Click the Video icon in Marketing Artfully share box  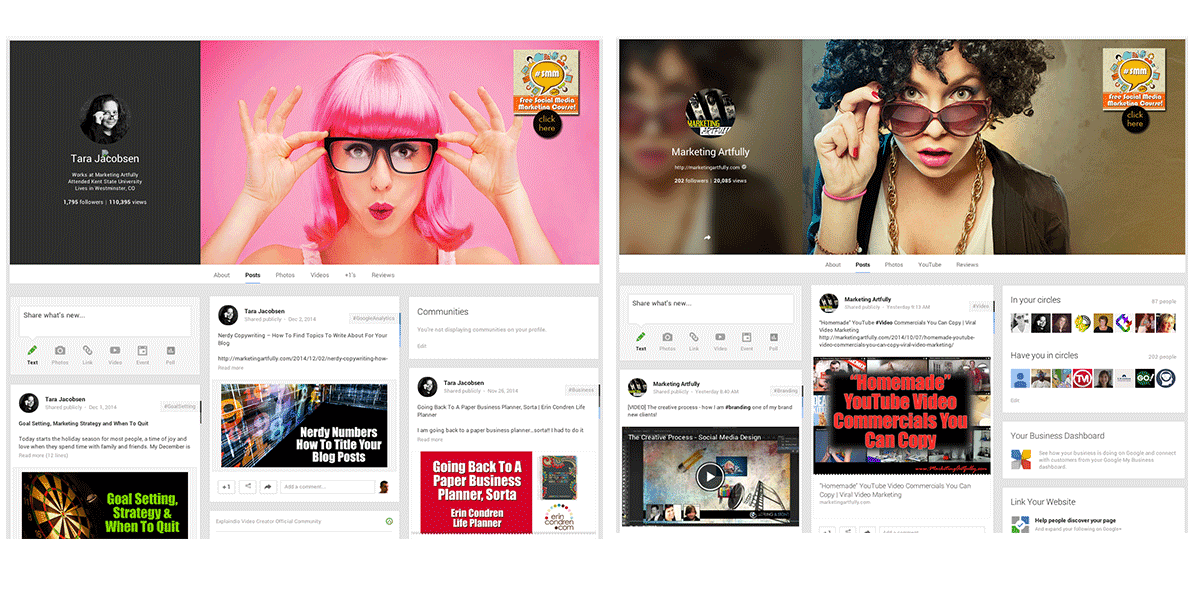point(720,337)
